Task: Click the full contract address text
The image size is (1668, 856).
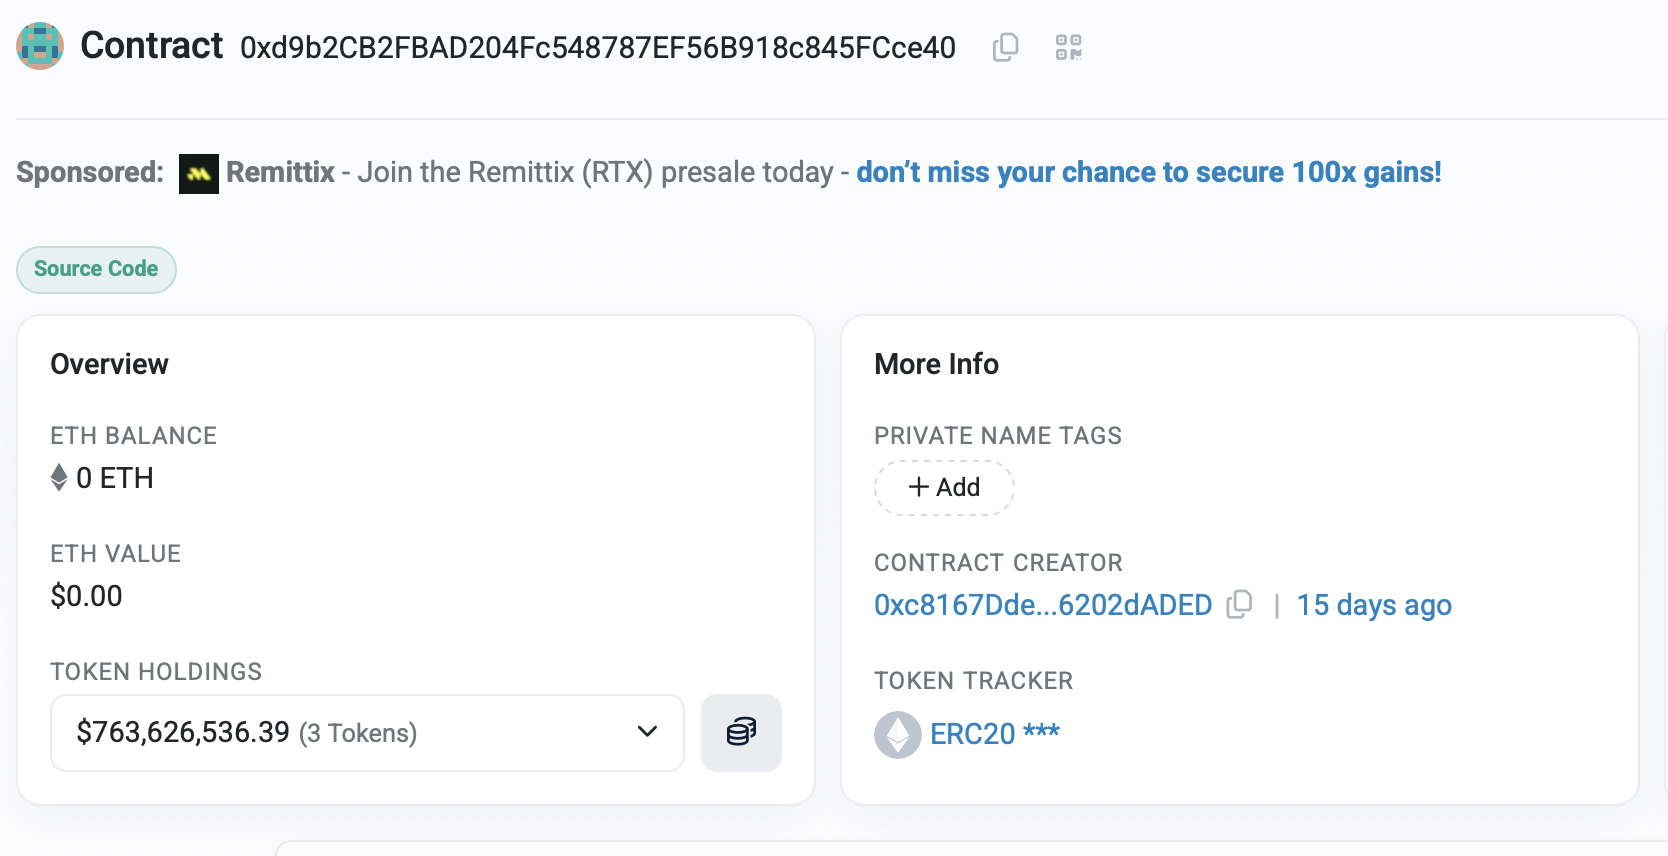Action: coord(597,48)
